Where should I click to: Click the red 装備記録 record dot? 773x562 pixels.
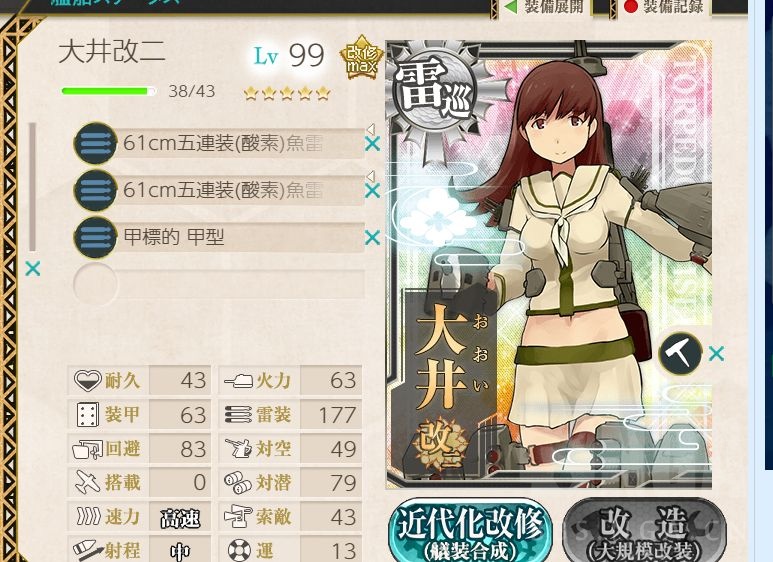[631, 6]
